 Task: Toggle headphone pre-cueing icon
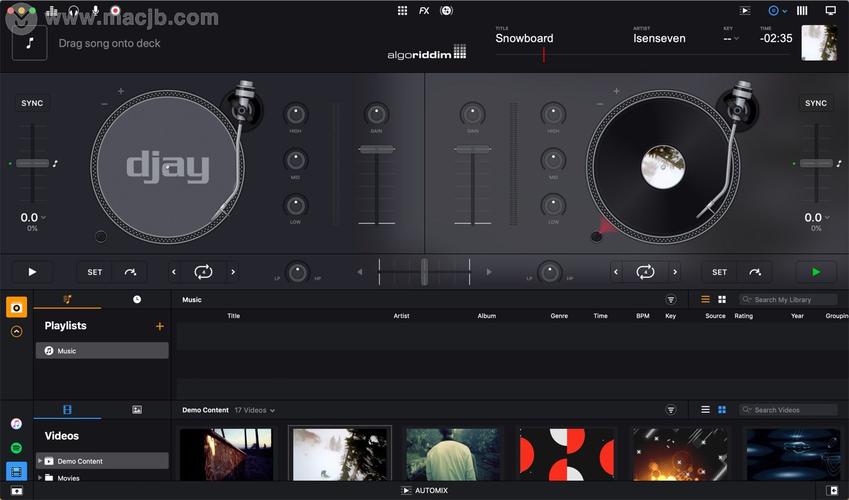74,11
